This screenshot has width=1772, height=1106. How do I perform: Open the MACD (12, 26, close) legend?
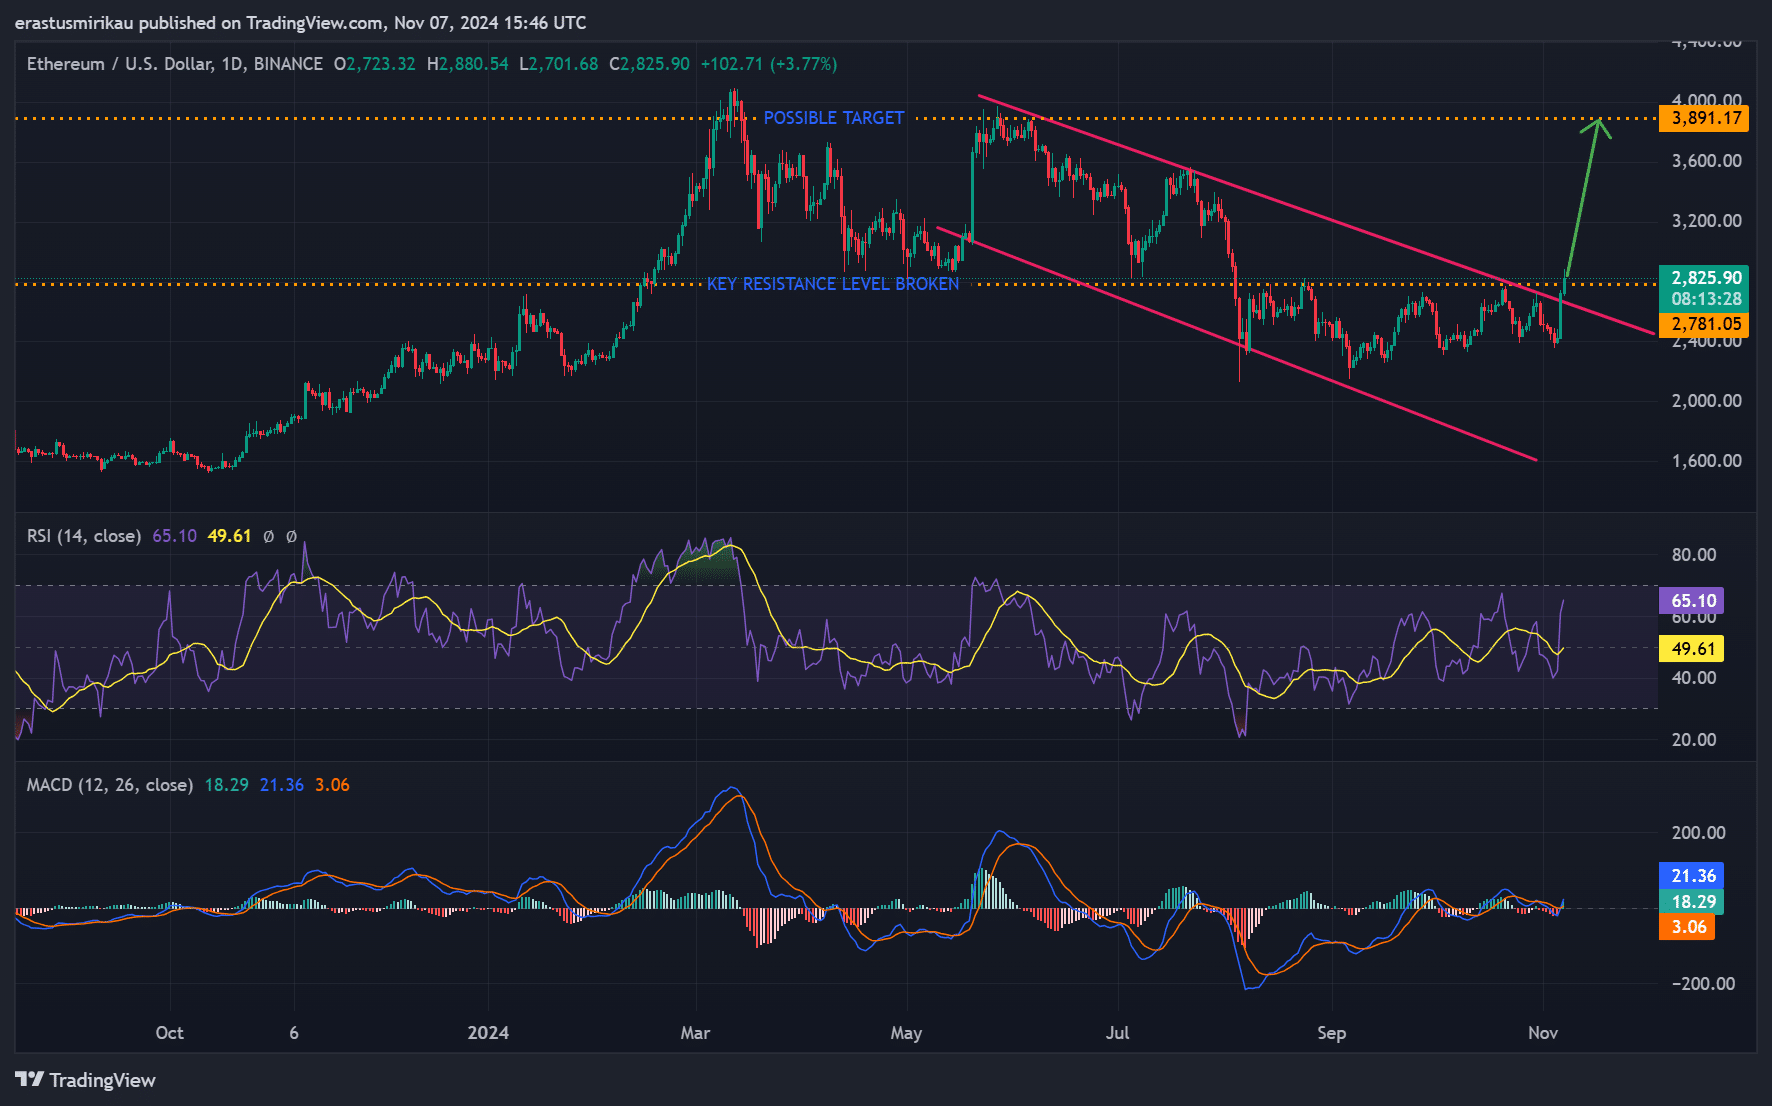[109, 785]
